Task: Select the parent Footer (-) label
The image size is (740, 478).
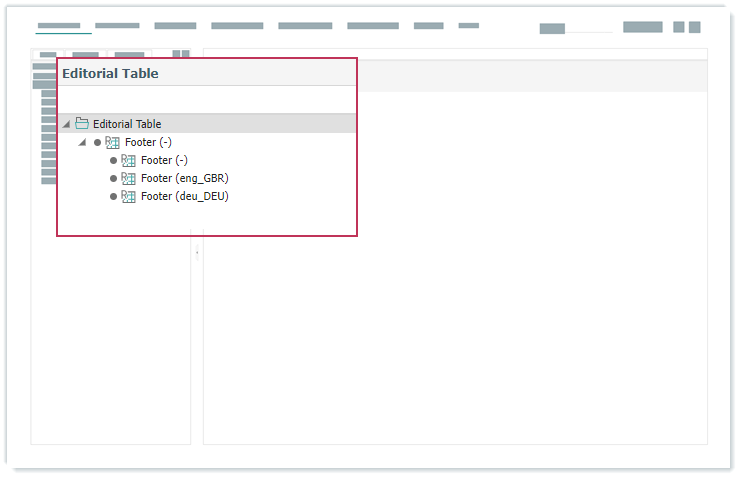Action: (148, 143)
